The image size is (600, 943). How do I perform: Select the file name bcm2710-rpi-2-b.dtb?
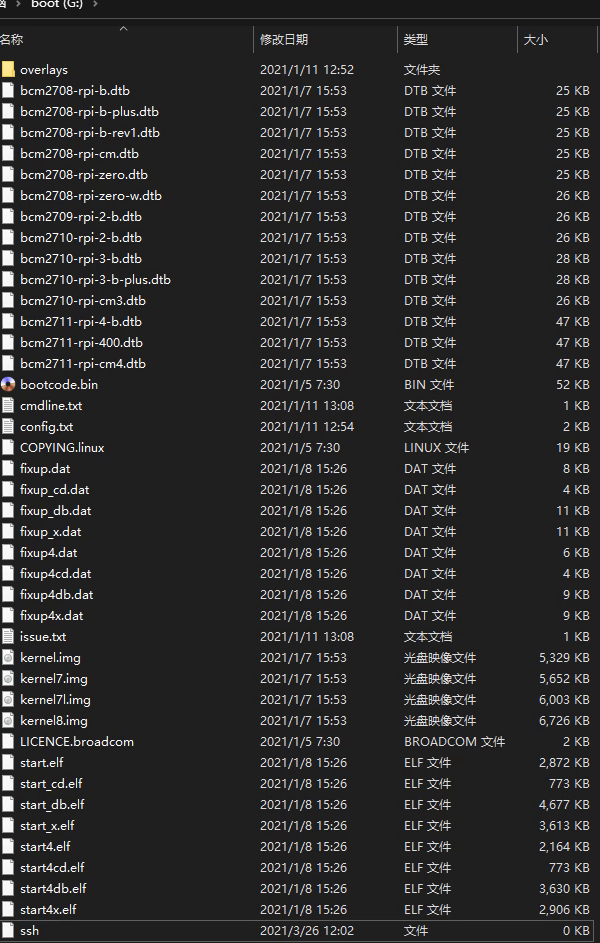coord(81,238)
